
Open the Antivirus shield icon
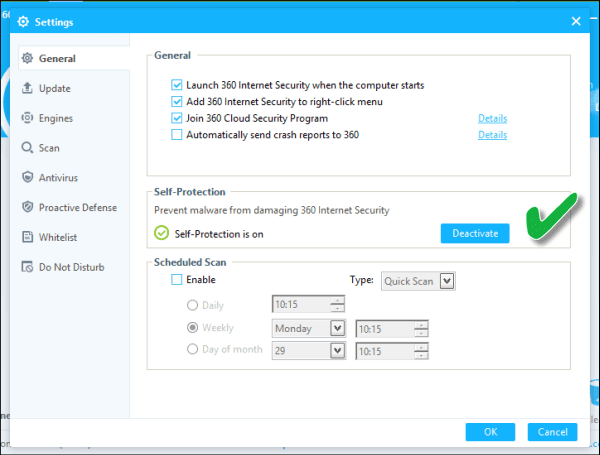coord(27,177)
